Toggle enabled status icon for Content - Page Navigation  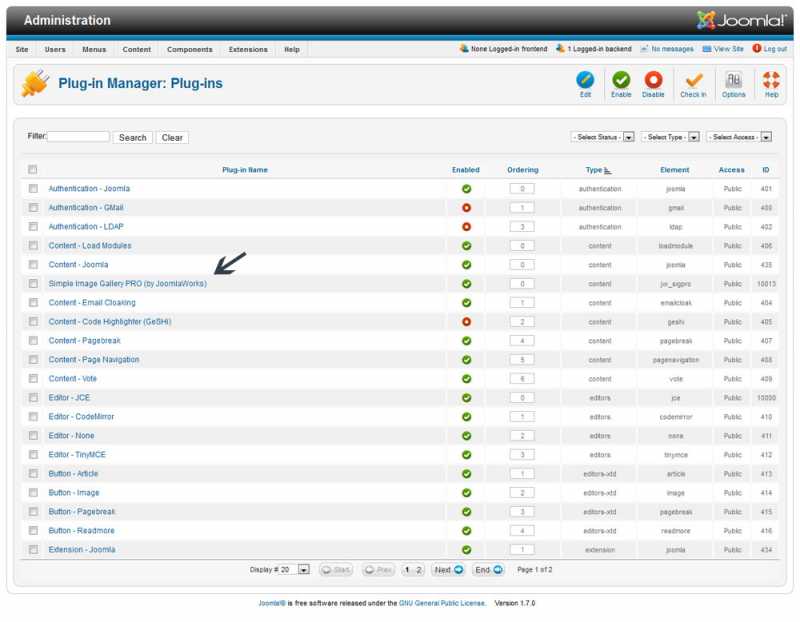click(466, 360)
